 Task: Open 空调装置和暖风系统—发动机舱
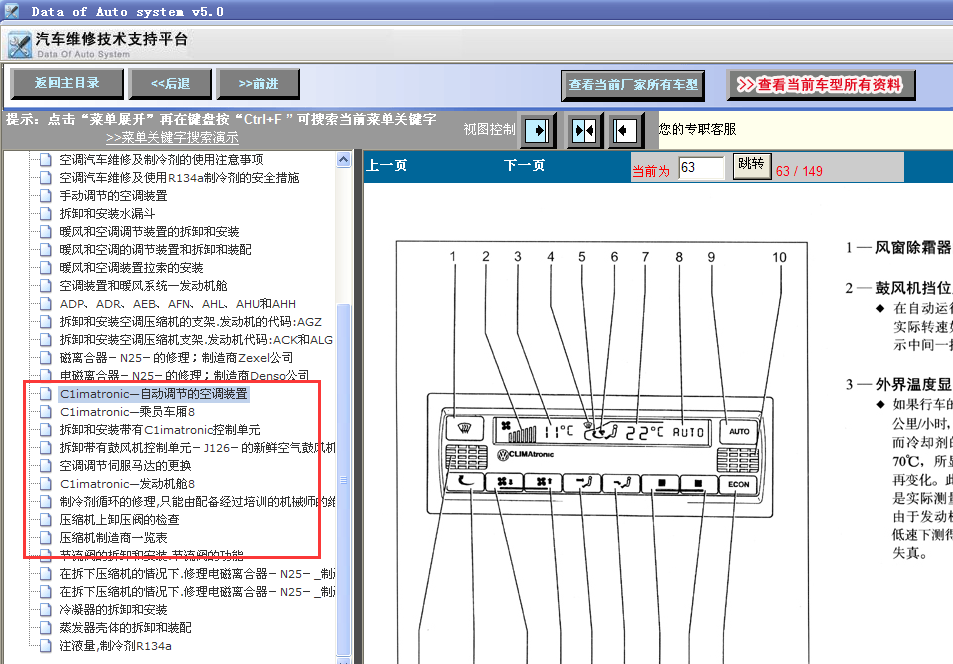[143, 286]
